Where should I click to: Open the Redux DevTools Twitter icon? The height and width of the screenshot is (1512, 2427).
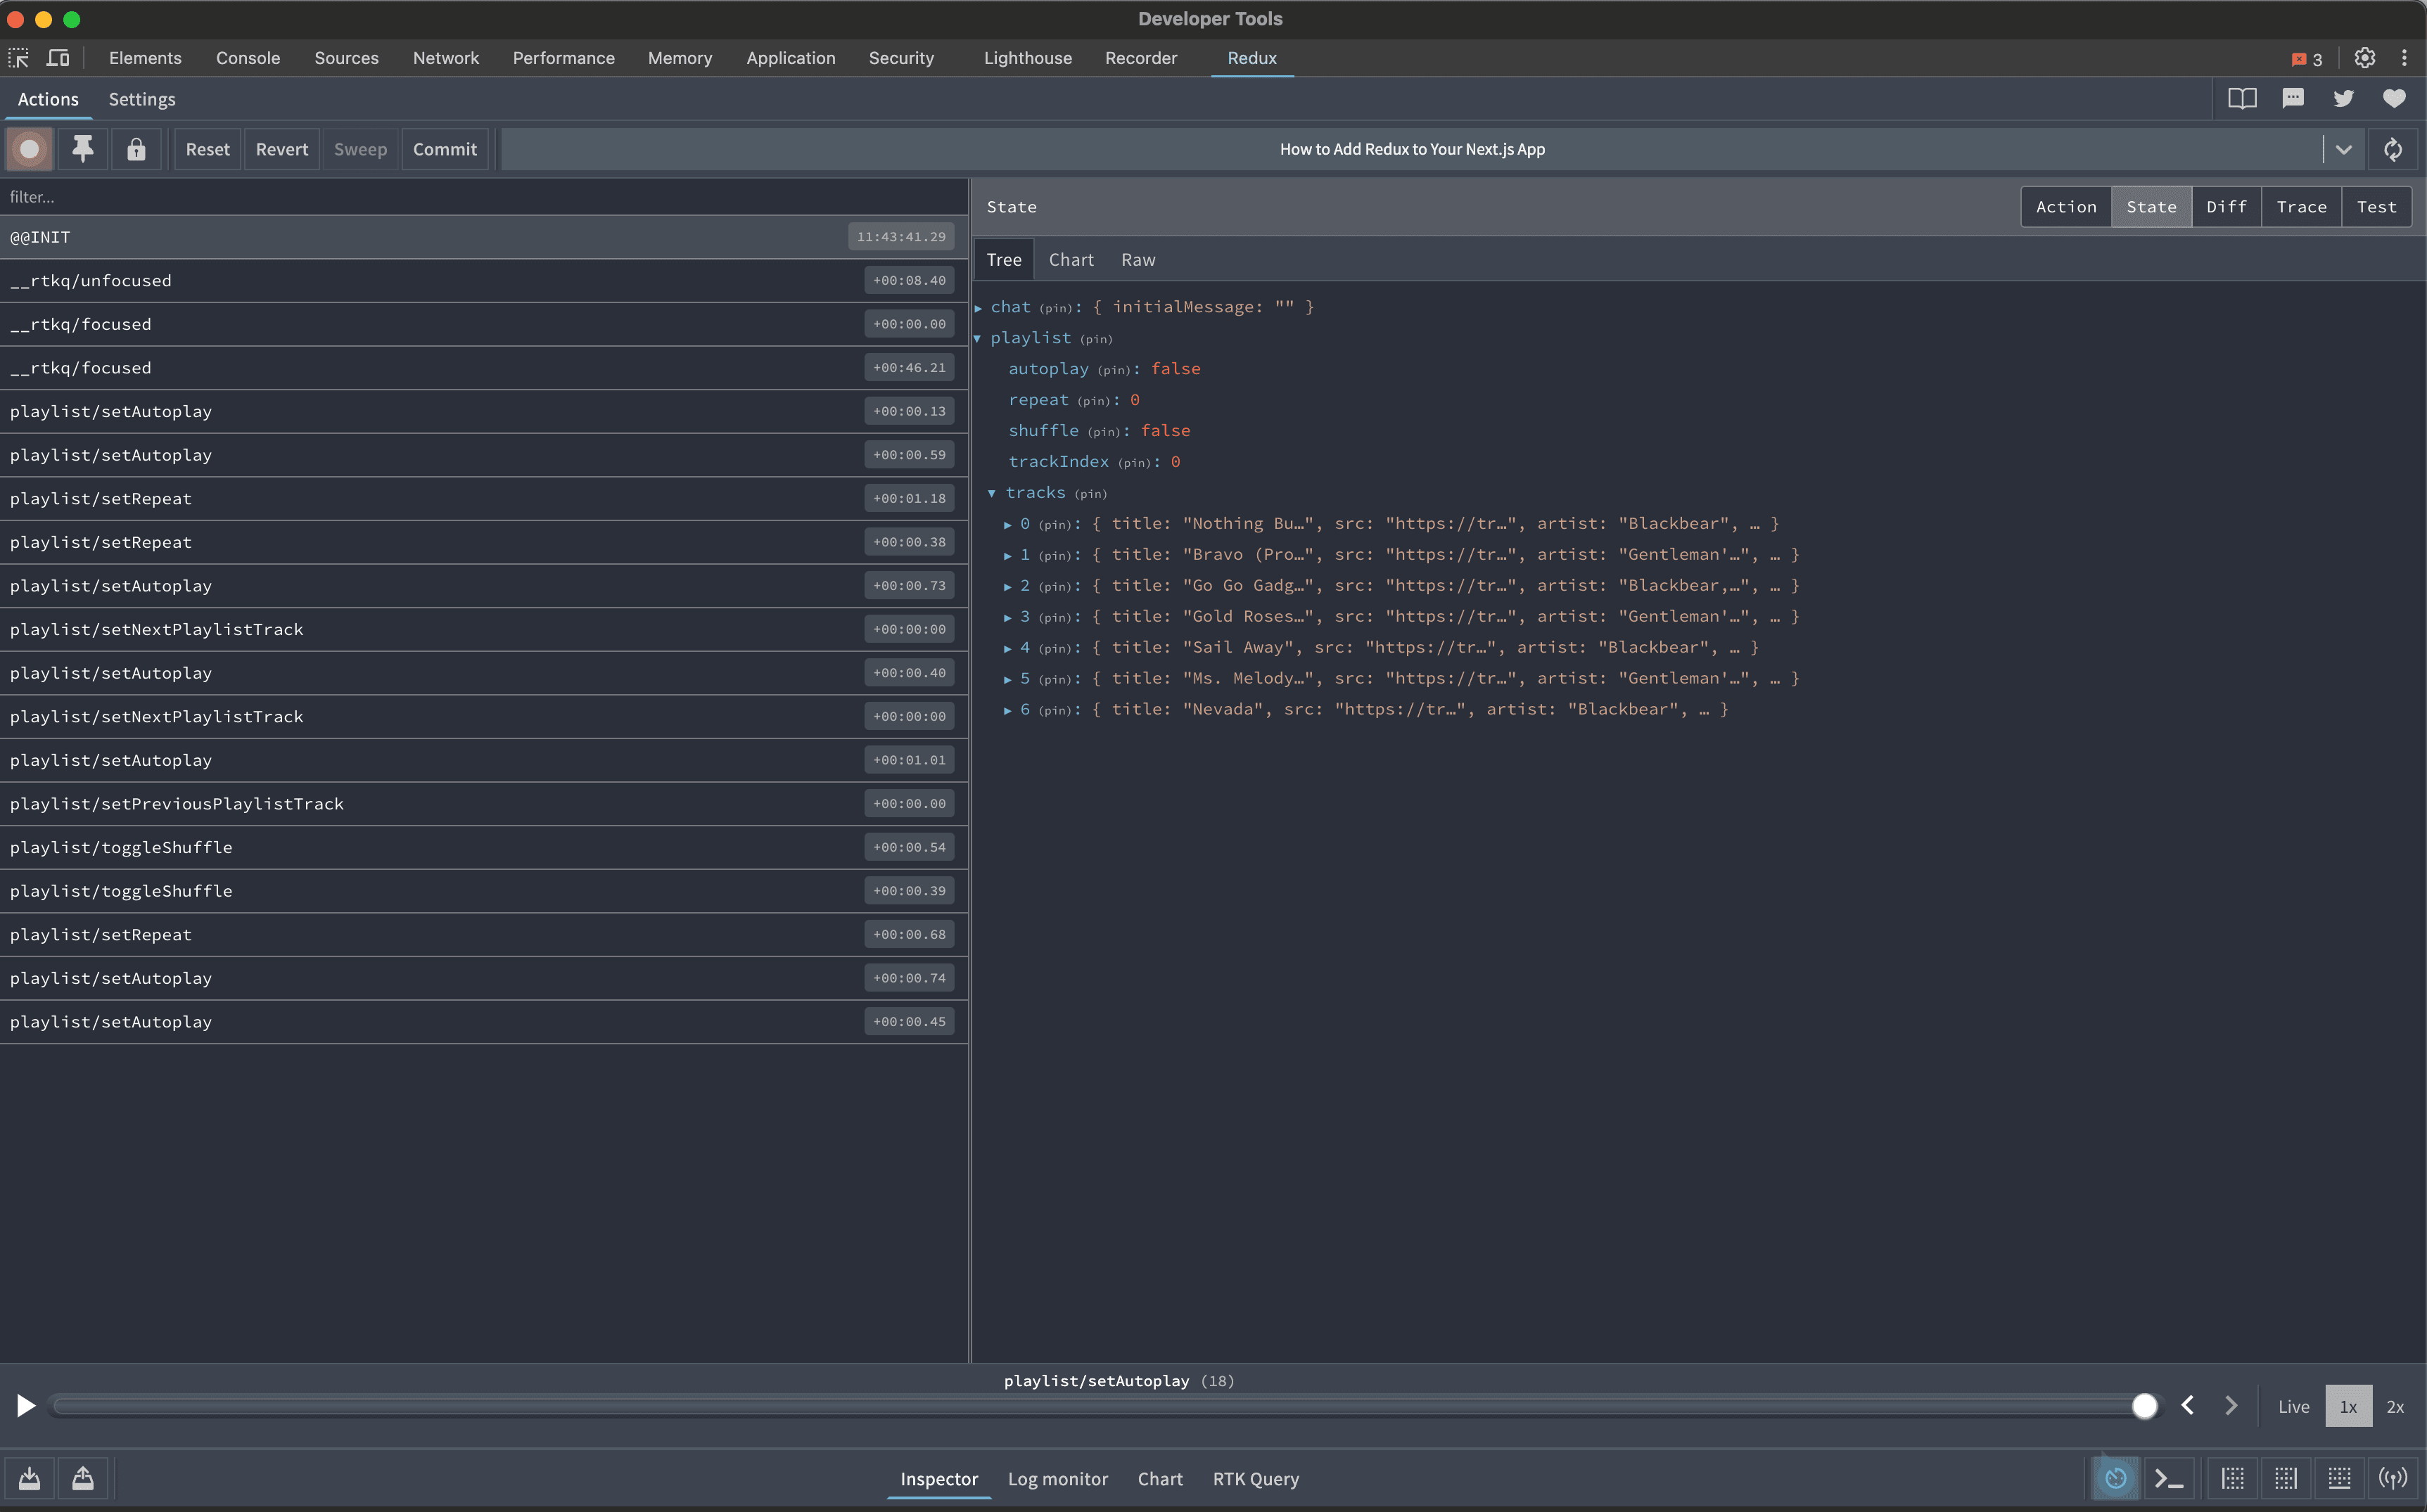[2343, 98]
